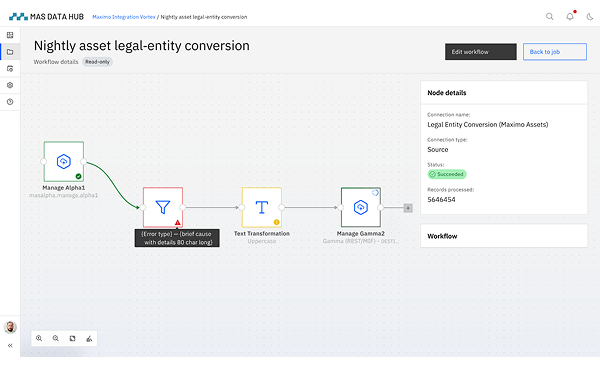The width and height of the screenshot is (600, 365).
Task: Click the Source connection type value
Action: tap(438, 150)
